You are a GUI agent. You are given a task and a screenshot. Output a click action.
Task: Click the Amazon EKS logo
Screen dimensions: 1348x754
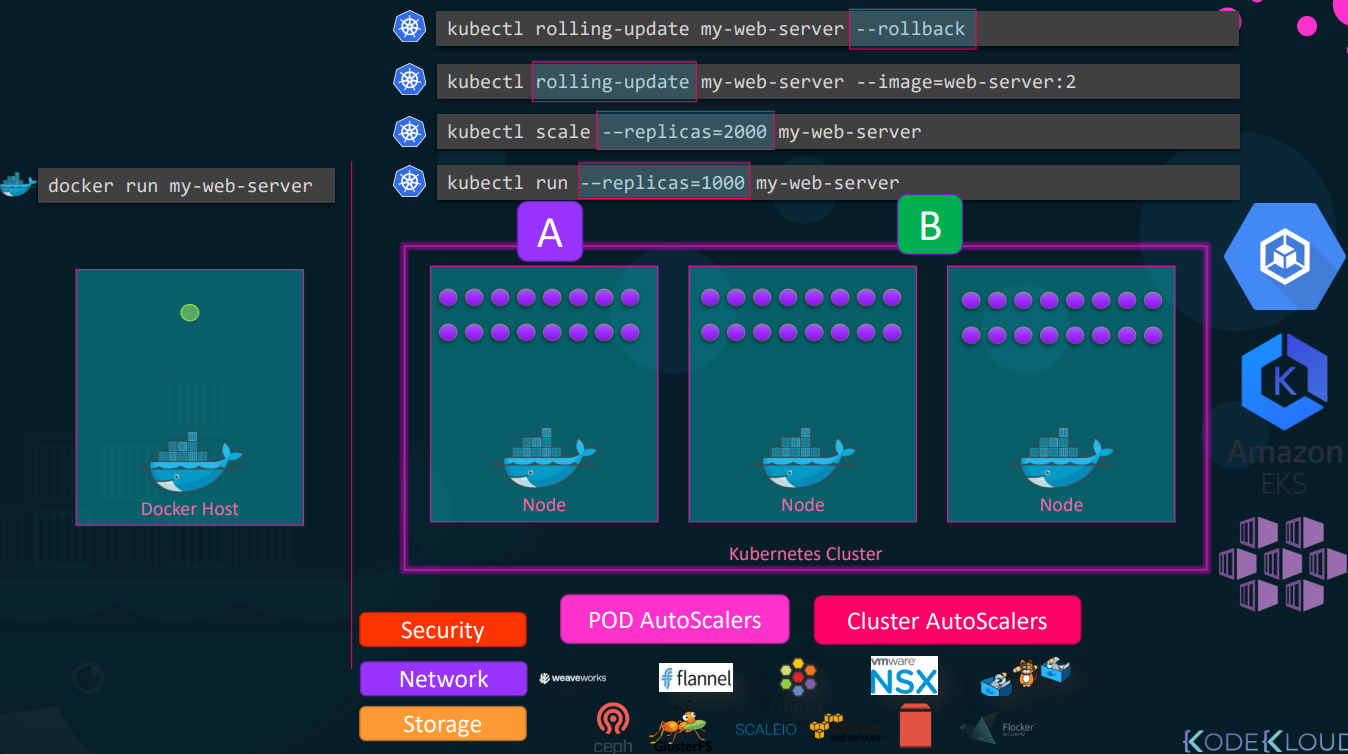[x=1285, y=467]
